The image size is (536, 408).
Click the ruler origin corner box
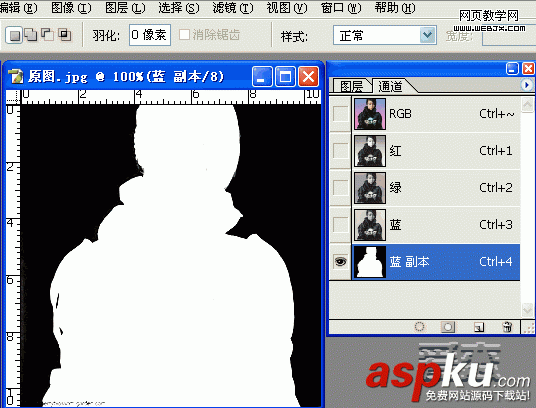tap(13, 97)
